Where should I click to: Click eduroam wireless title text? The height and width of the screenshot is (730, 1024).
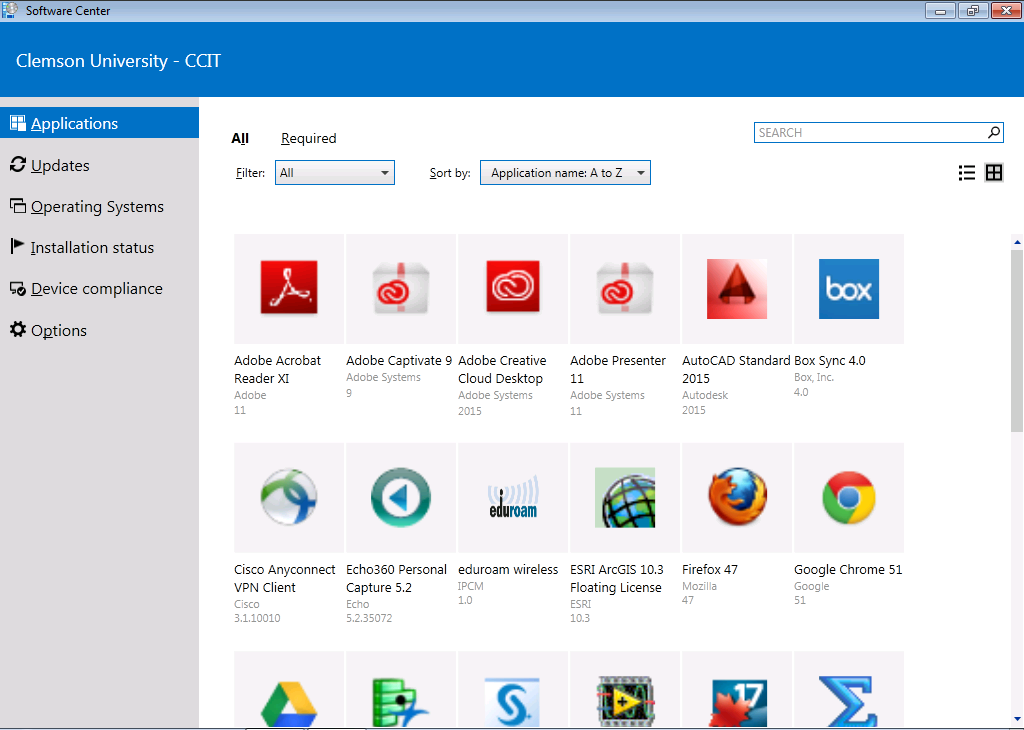click(x=508, y=569)
